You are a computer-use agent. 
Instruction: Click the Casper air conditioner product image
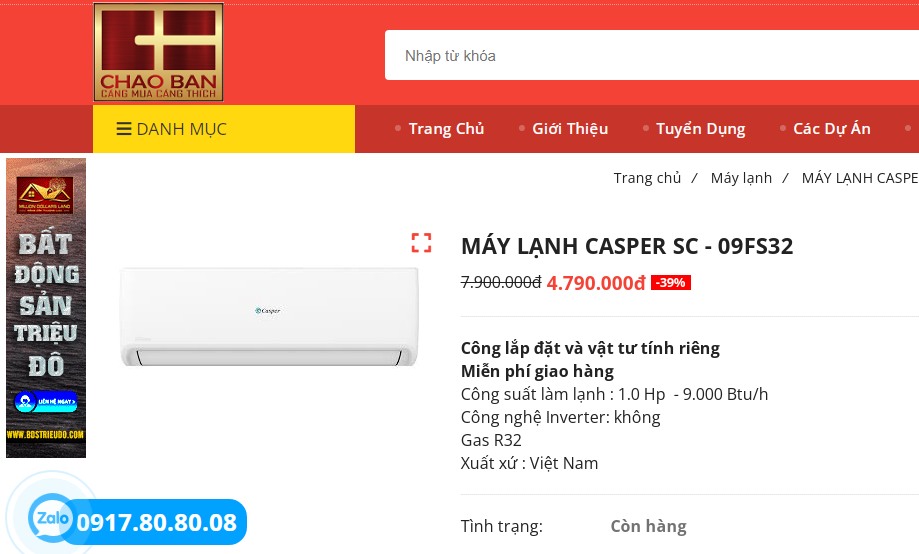point(269,317)
